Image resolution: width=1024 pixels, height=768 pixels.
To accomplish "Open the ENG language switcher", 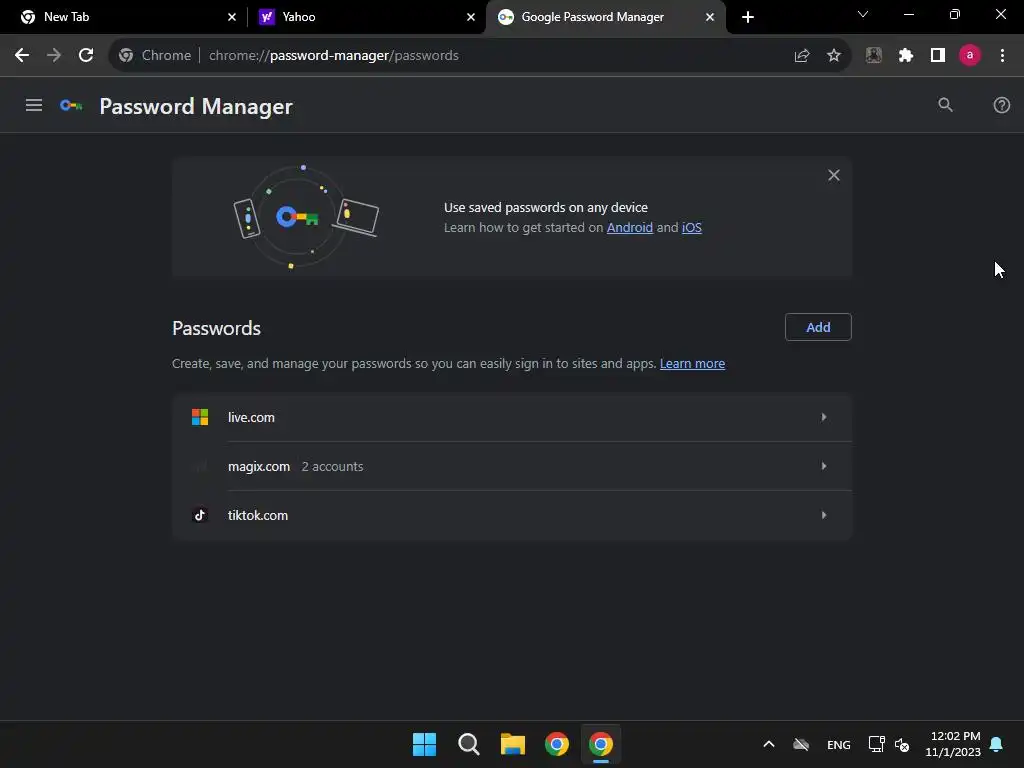I will point(839,744).
